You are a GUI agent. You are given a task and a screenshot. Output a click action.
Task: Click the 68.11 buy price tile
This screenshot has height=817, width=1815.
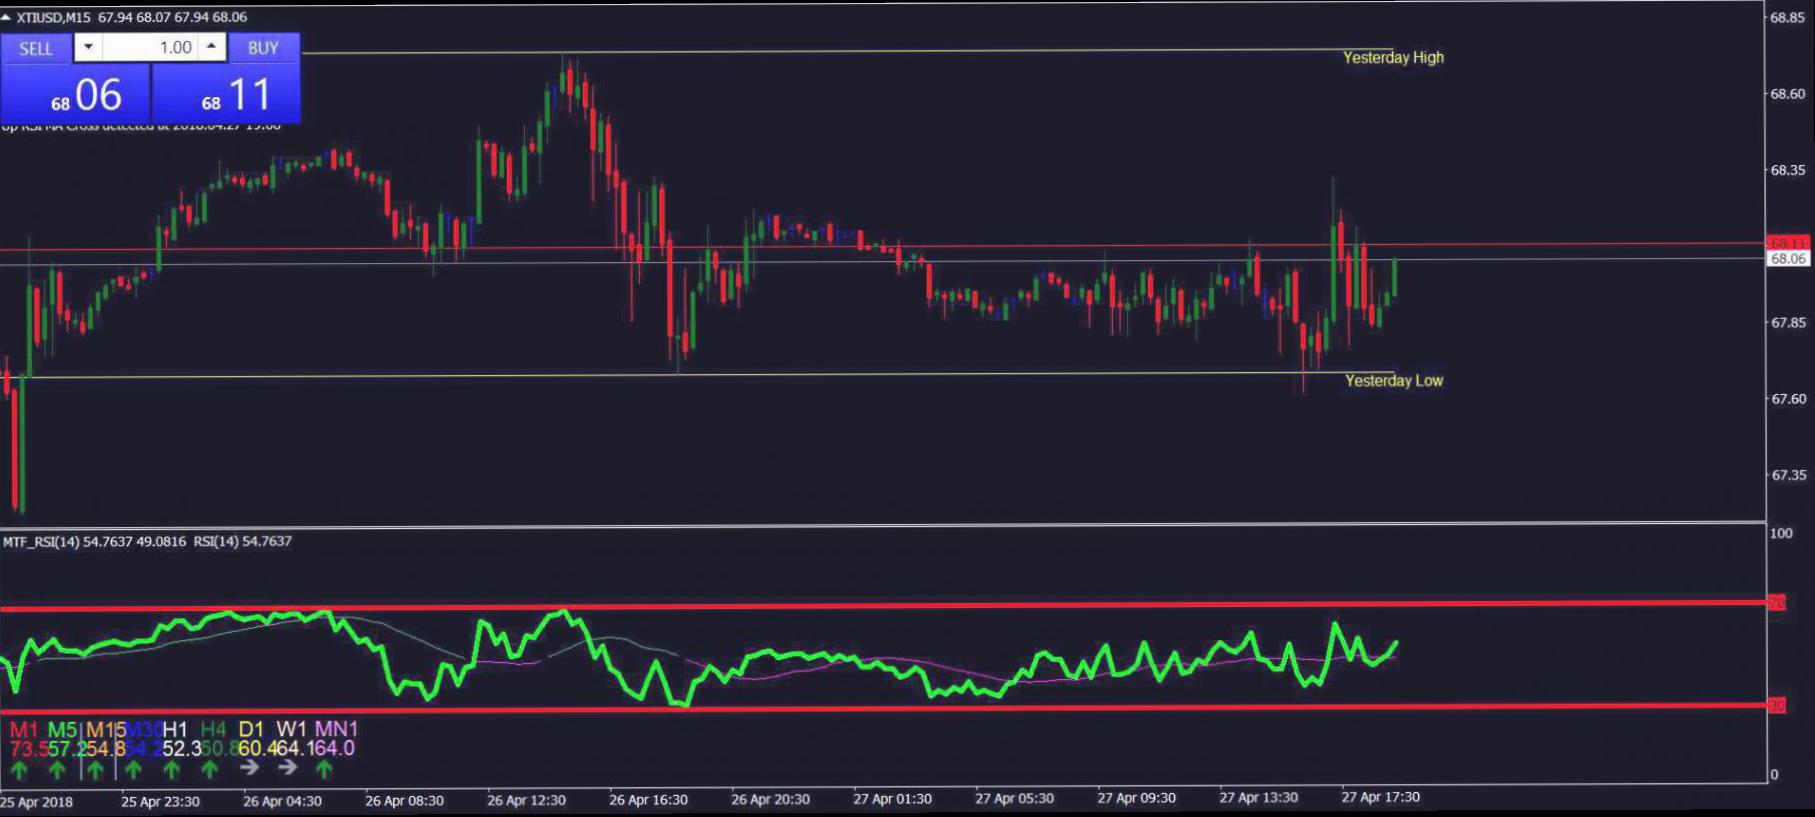click(226, 94)
